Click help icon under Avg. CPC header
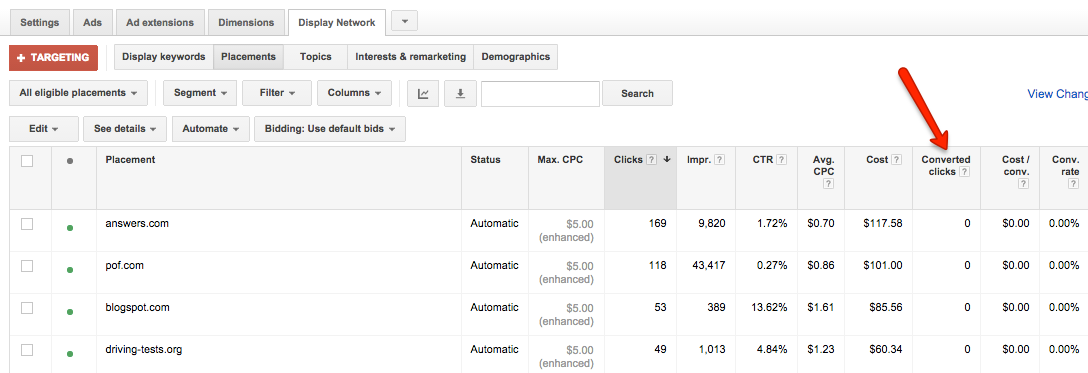This screenshot has width=1088, height=373. (x=829, y=184)
